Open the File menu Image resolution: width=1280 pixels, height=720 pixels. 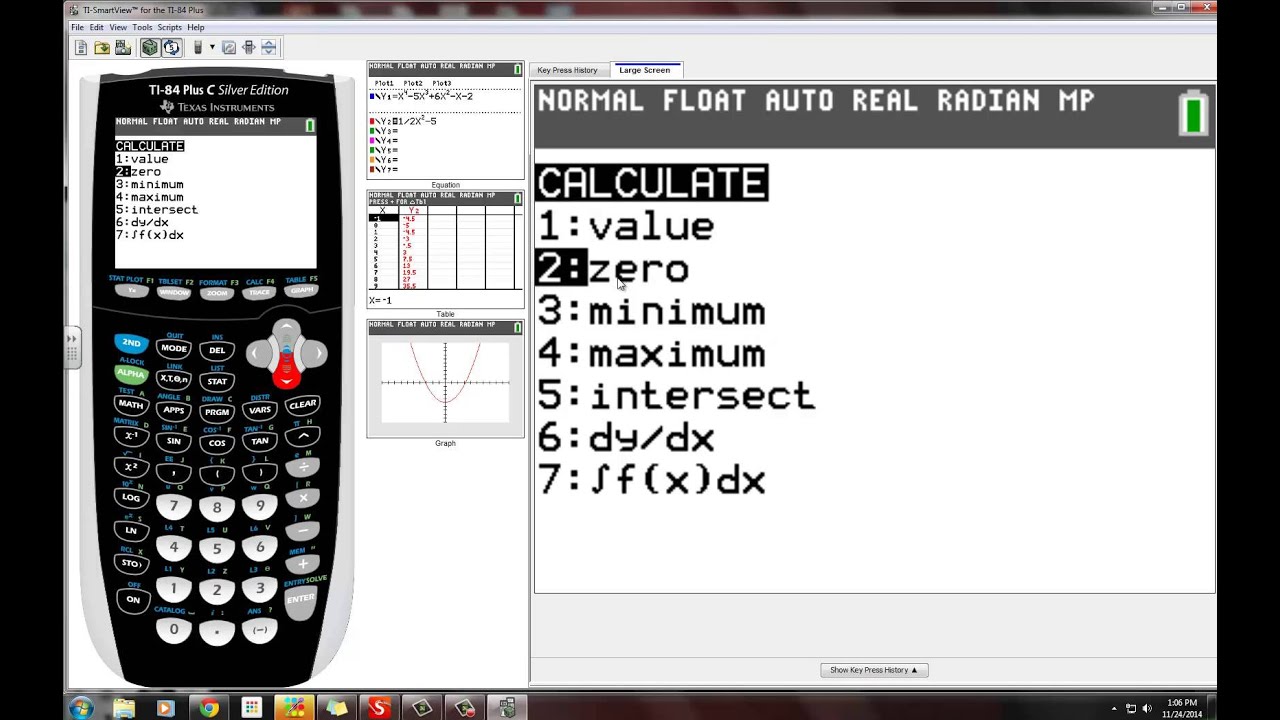(x=77, y=27)
